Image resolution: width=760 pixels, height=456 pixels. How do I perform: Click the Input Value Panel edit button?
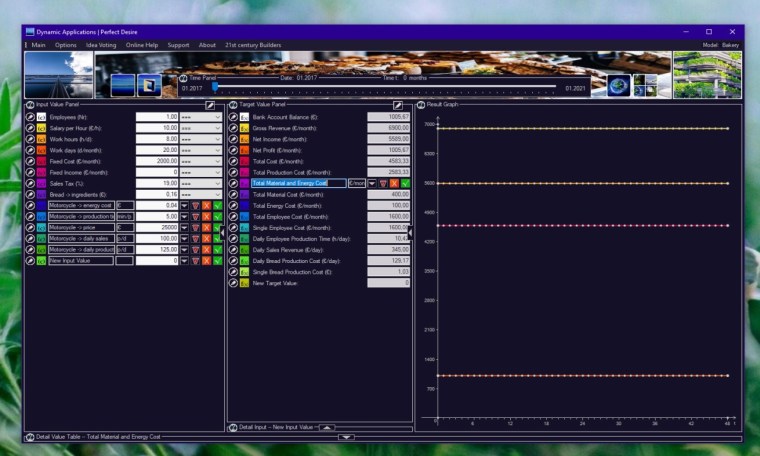[210, 104]
